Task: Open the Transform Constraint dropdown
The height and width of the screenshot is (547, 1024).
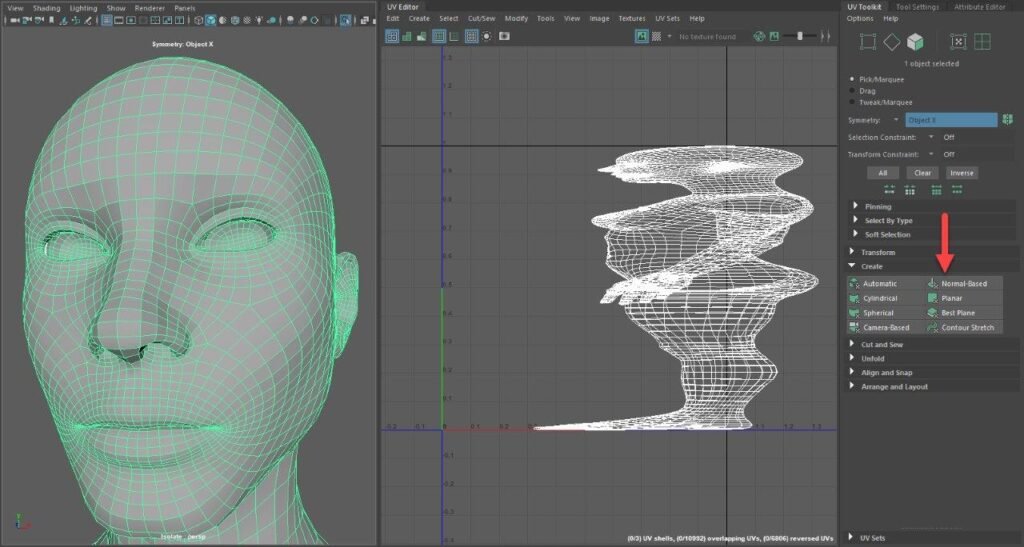Action: [x=931, y=155]
